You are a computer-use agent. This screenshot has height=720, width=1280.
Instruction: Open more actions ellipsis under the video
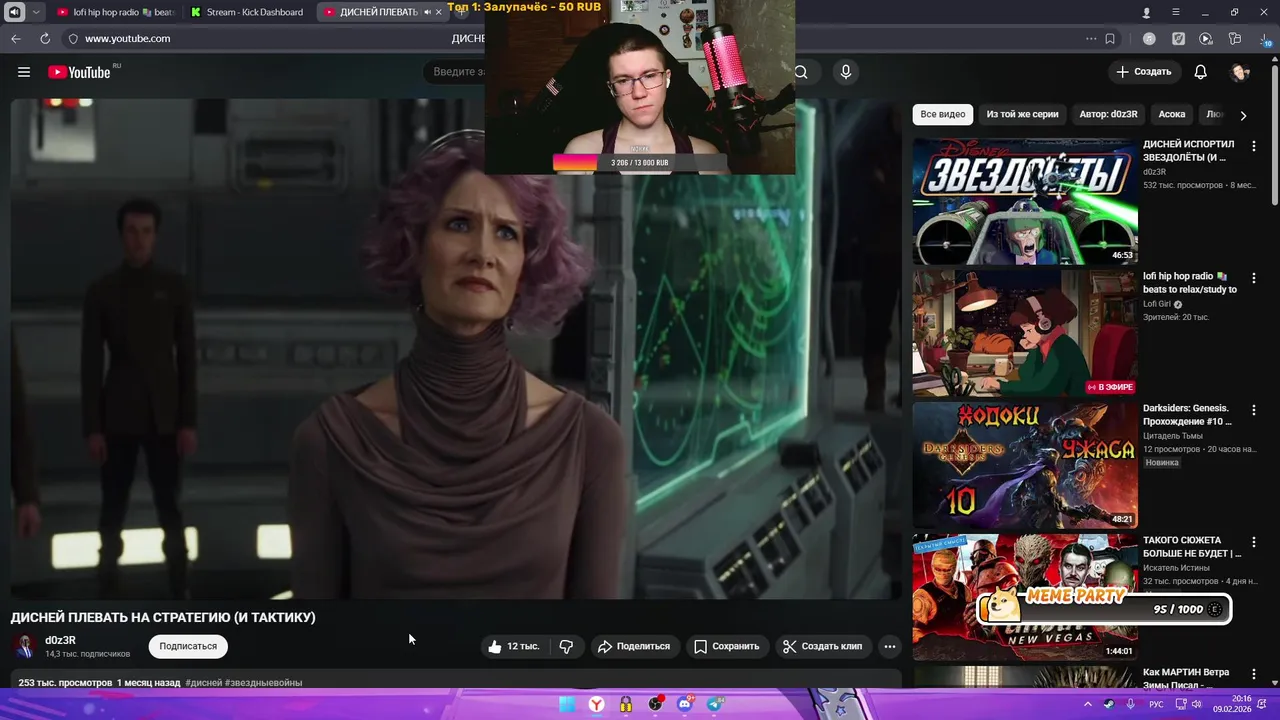pos(890,646)
